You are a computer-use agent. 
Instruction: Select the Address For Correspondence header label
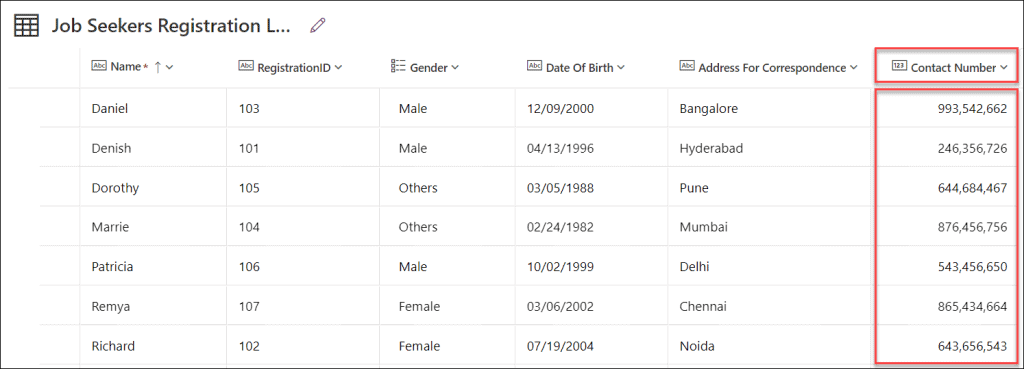773,67
